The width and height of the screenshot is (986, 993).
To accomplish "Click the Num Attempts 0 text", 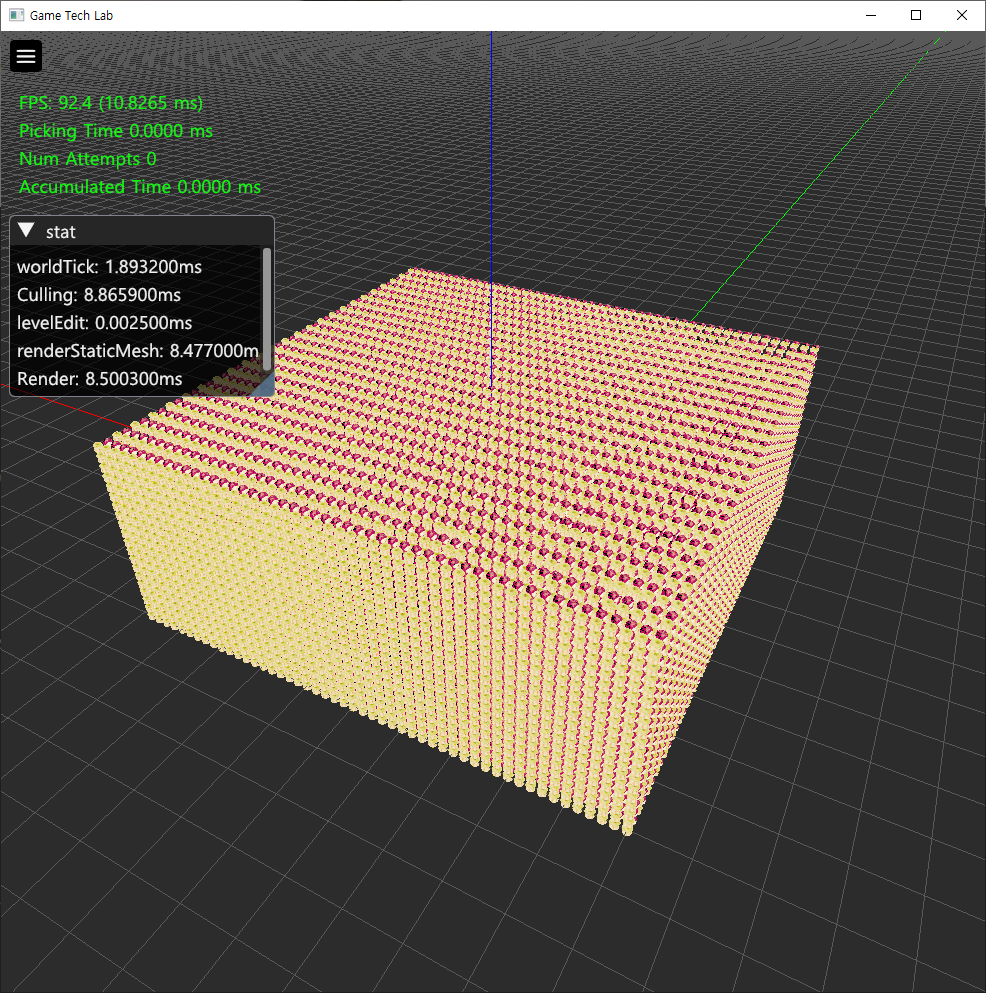I will (87, 158).
